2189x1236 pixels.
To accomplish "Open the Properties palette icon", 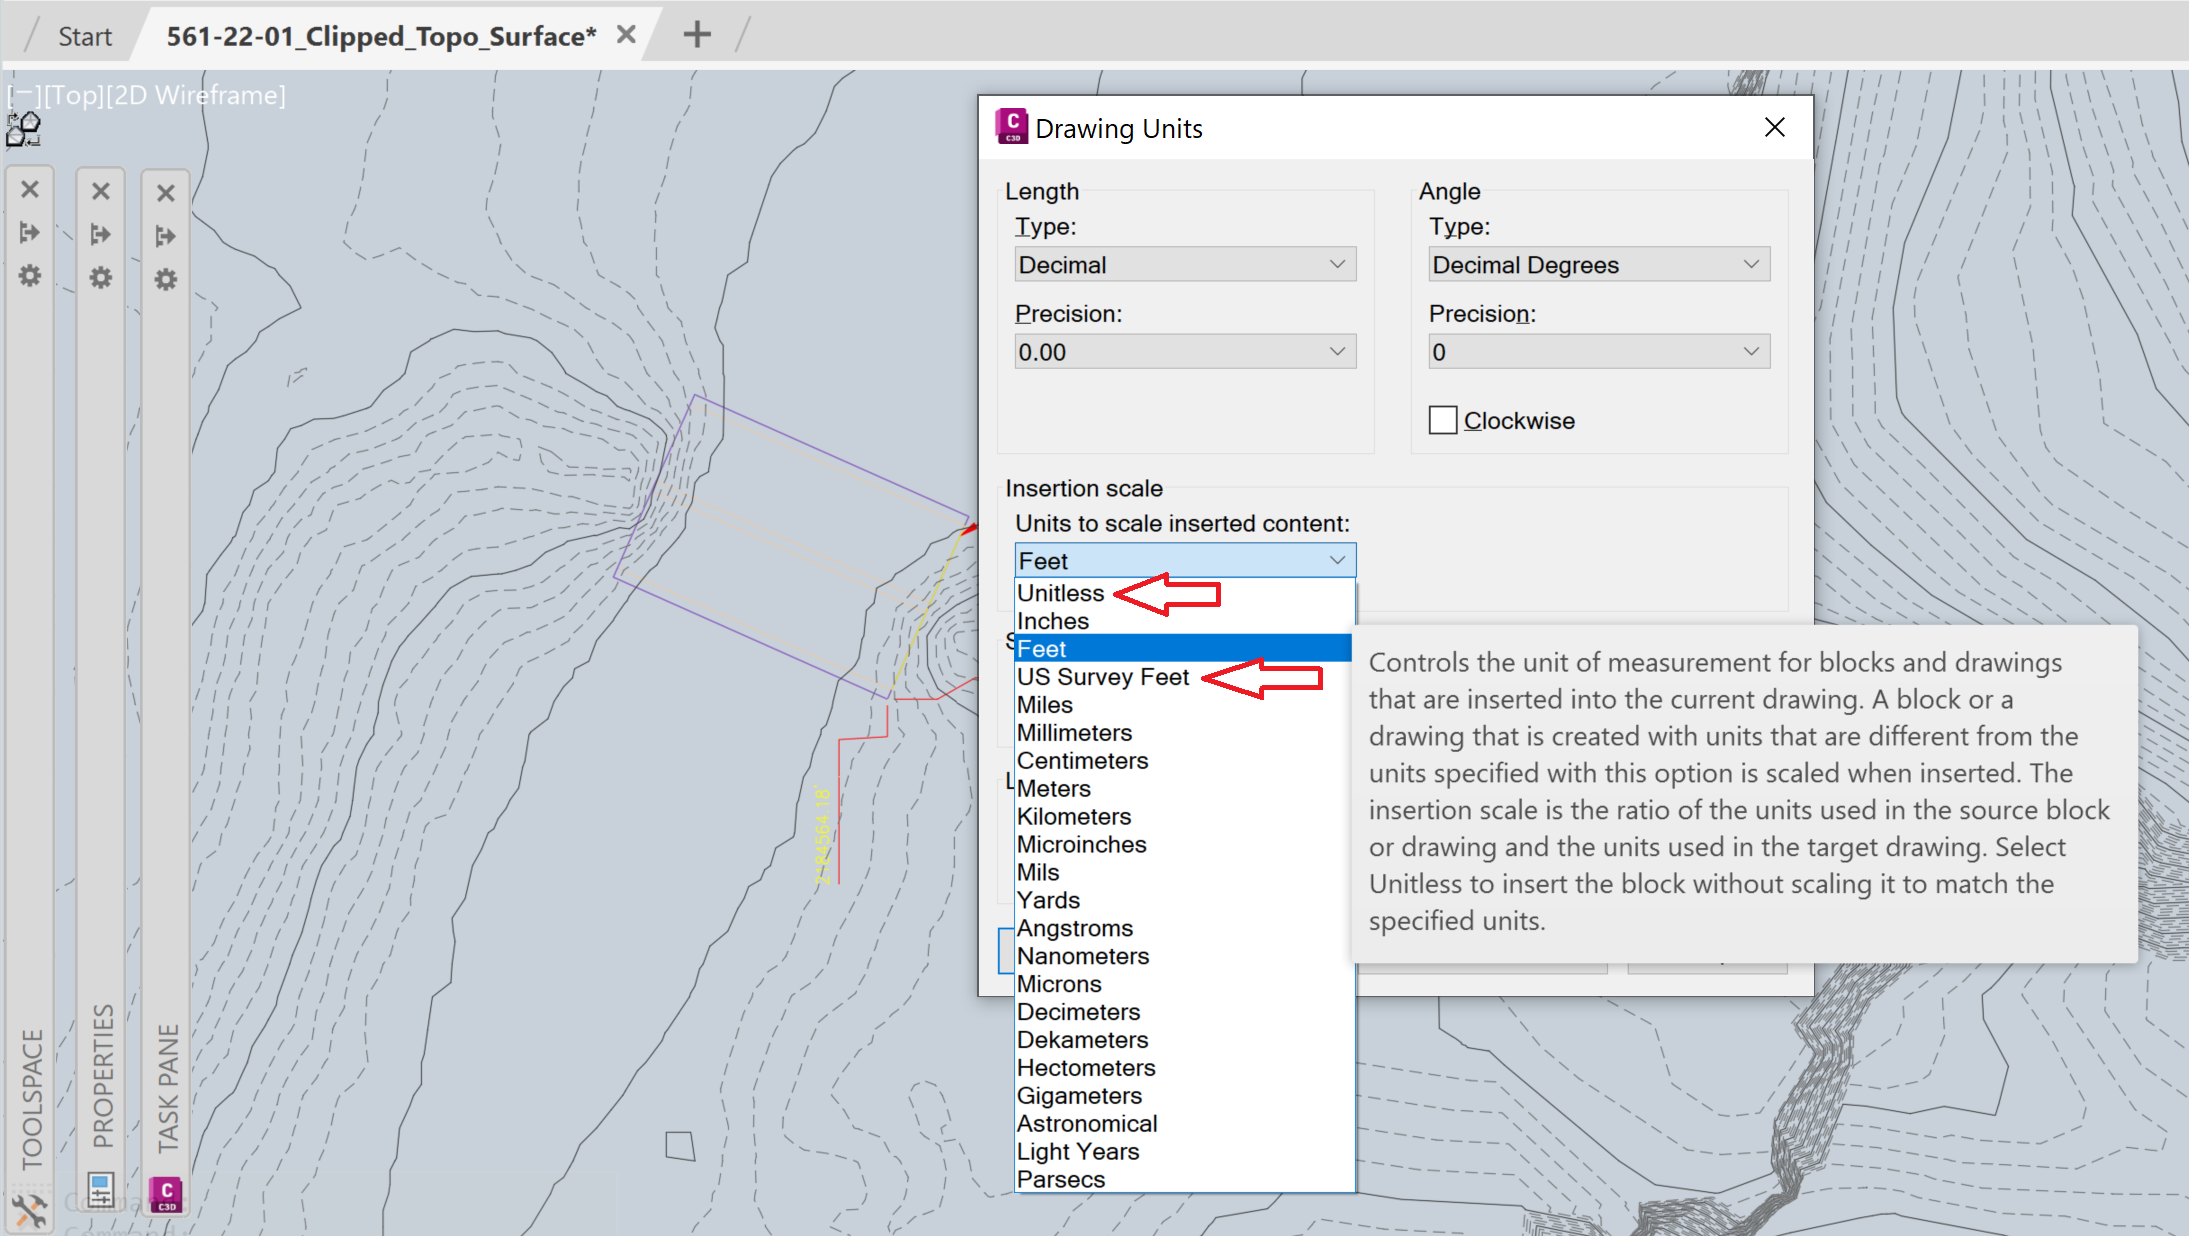I will click(x=100, y=1191).
